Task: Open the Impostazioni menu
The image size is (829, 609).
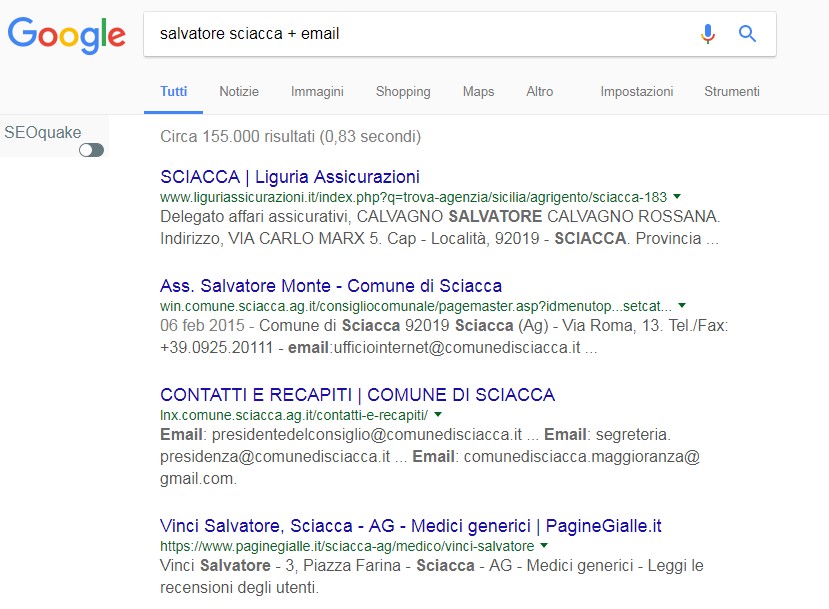Action: coord(637,91)
